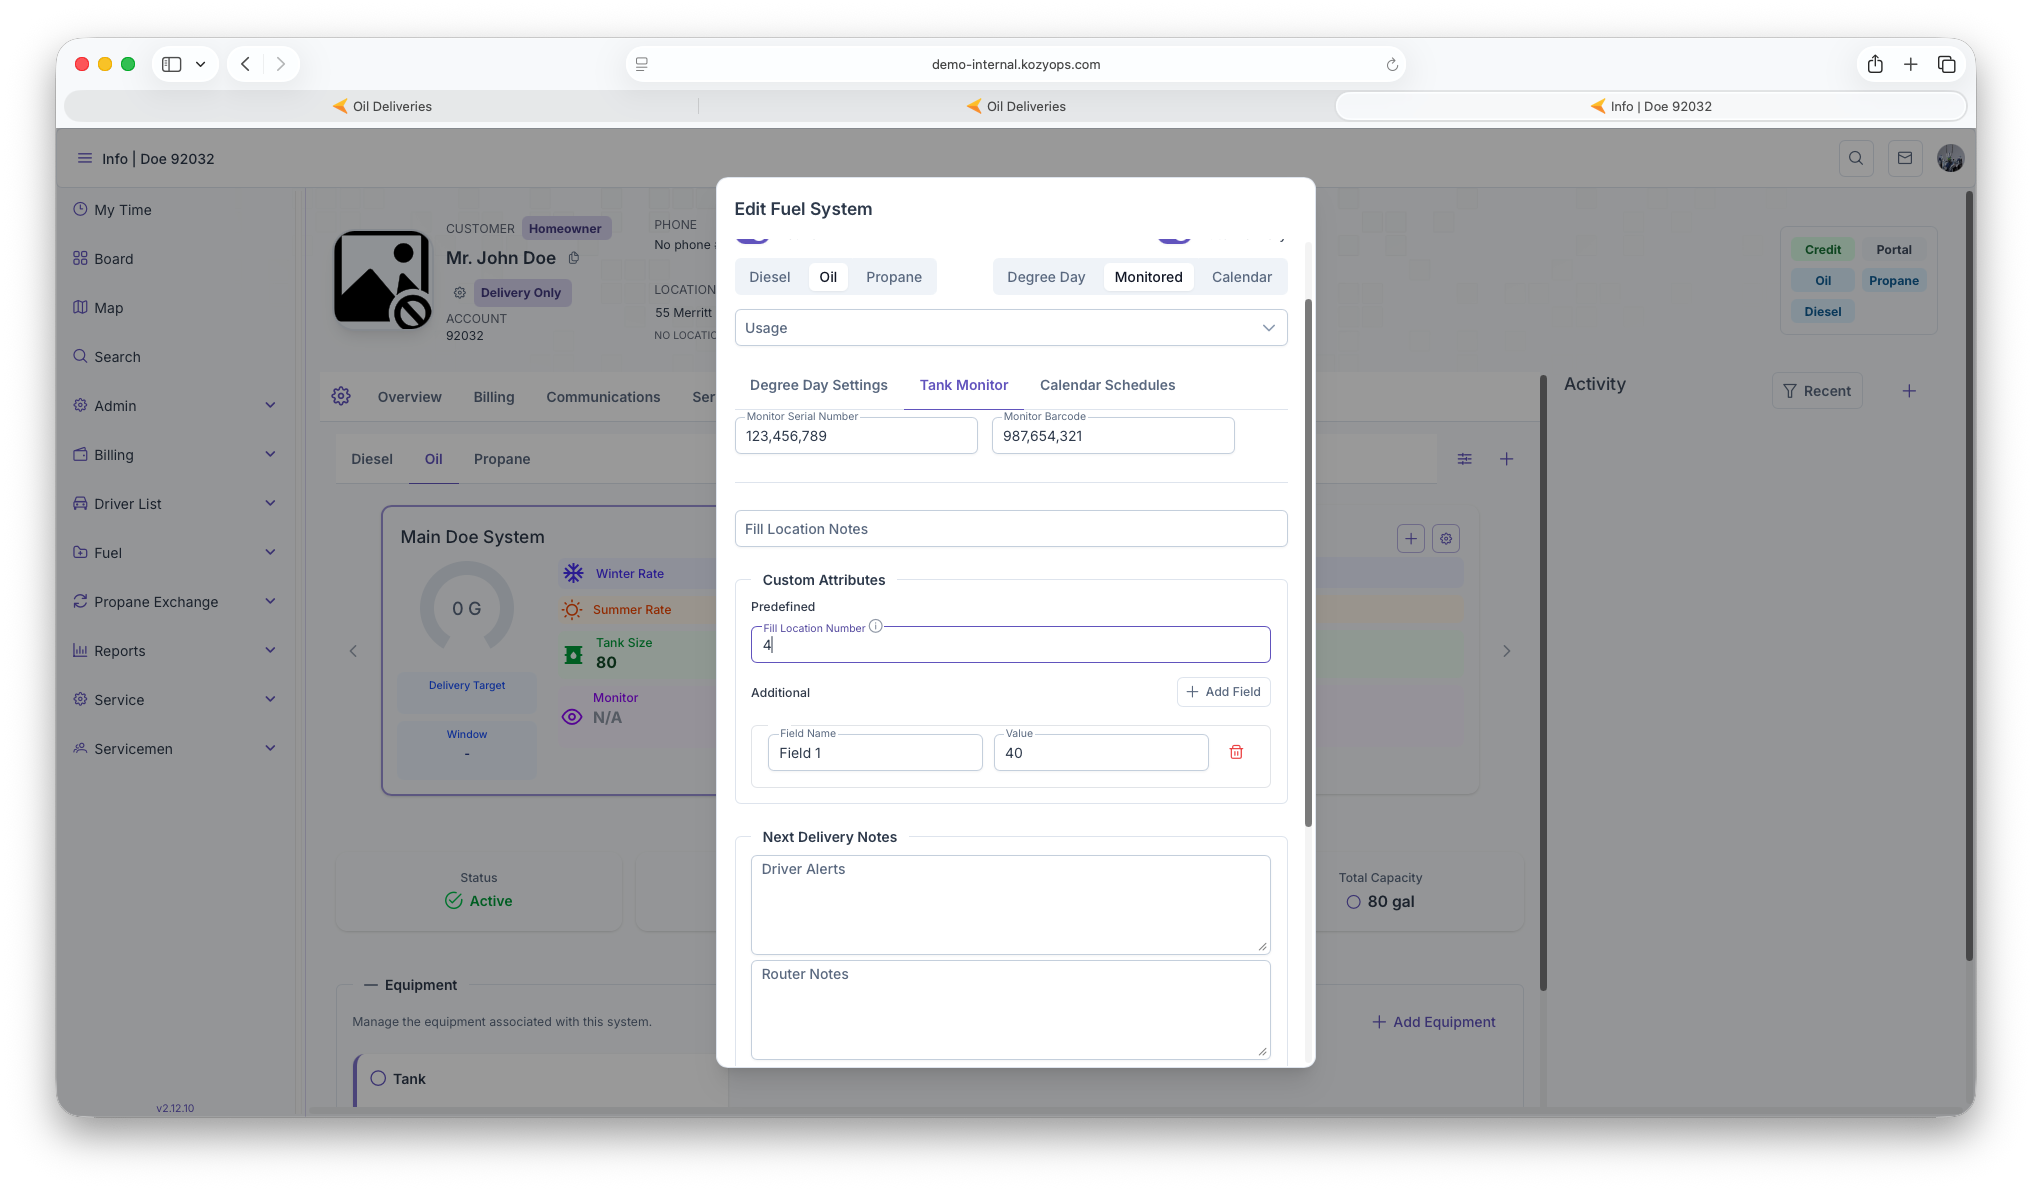
Task: Open Degree Day Settings tab
Action: (x=818, y=385)
